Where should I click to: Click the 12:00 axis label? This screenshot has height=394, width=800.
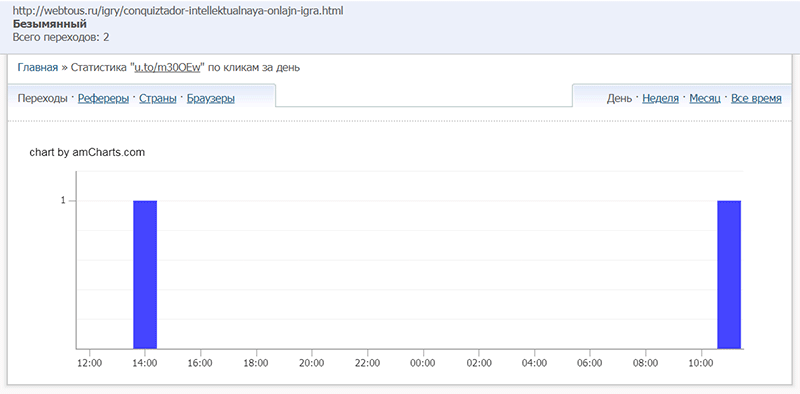pos(89,363)
